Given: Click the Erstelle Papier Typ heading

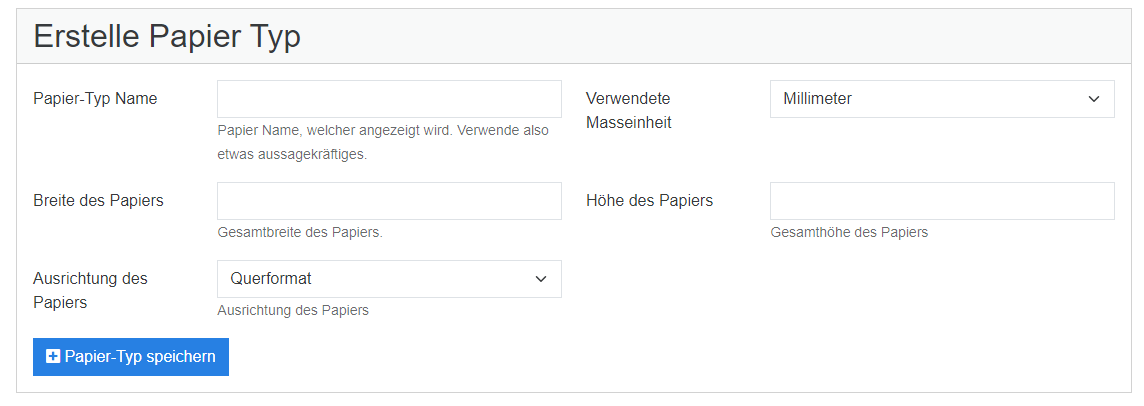Looking at the screenshot, I should (x=167, y=36).
